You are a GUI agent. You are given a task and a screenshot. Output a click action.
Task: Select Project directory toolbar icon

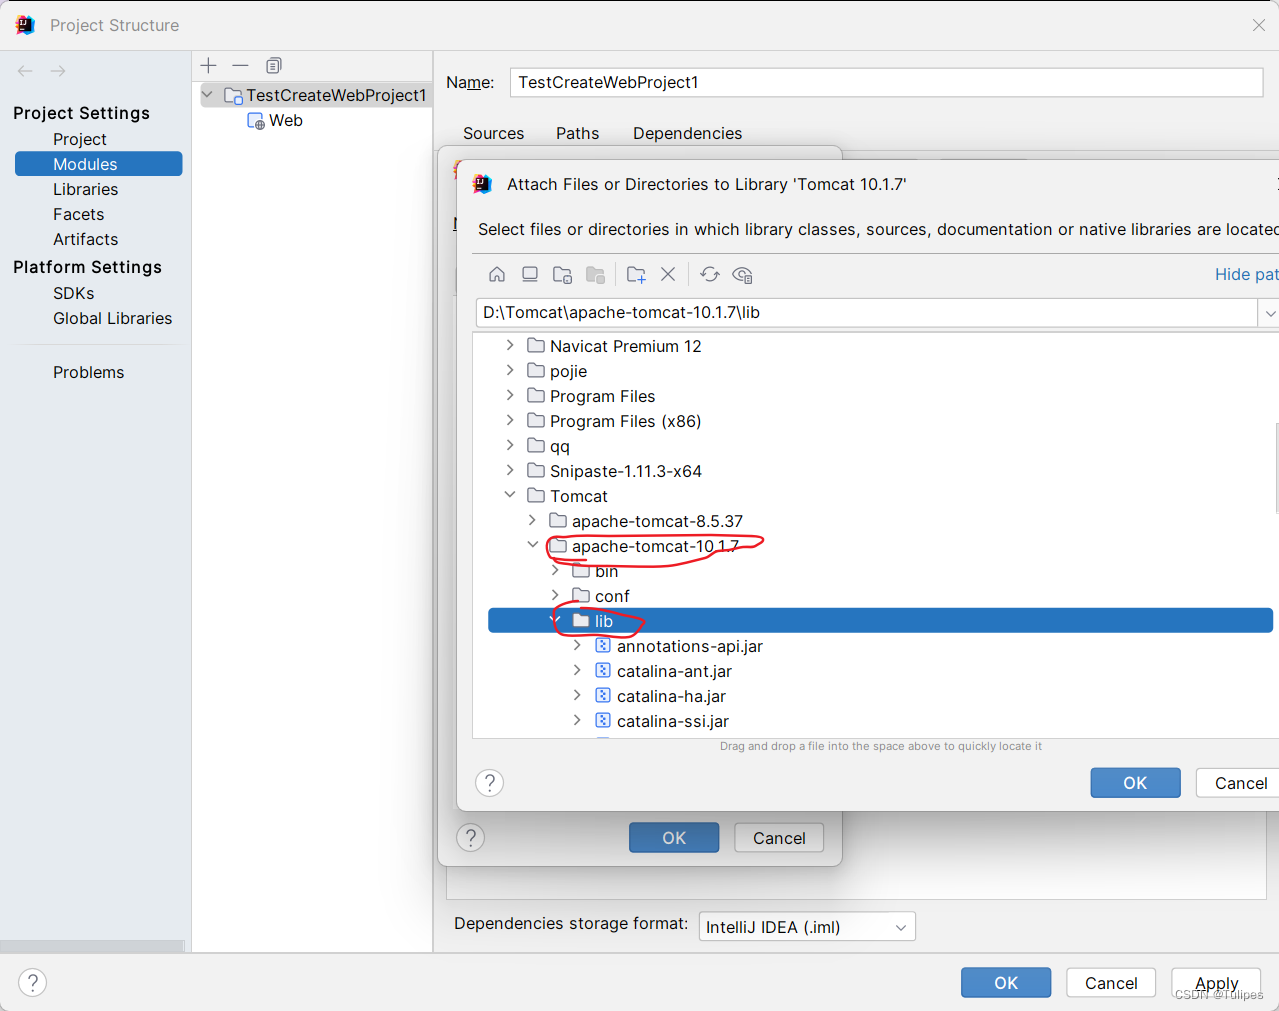click(x=563, y=274)
